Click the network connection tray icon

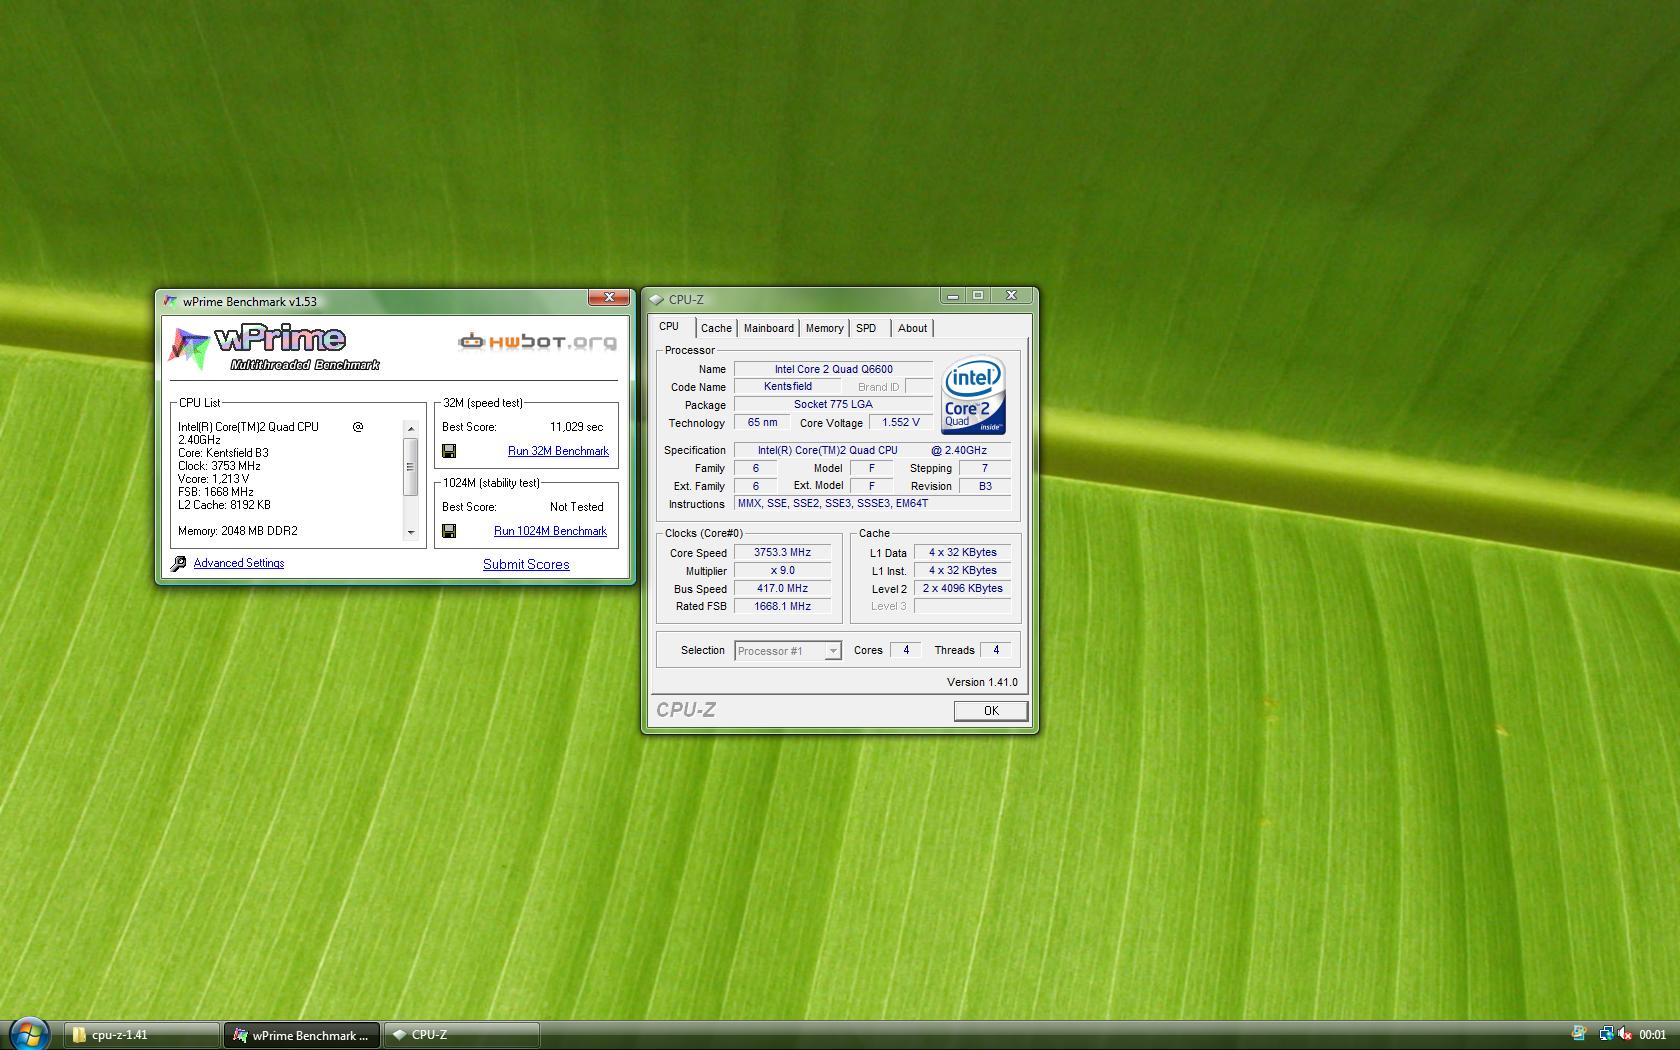pyautogui.click(x=1605, y=1034)
